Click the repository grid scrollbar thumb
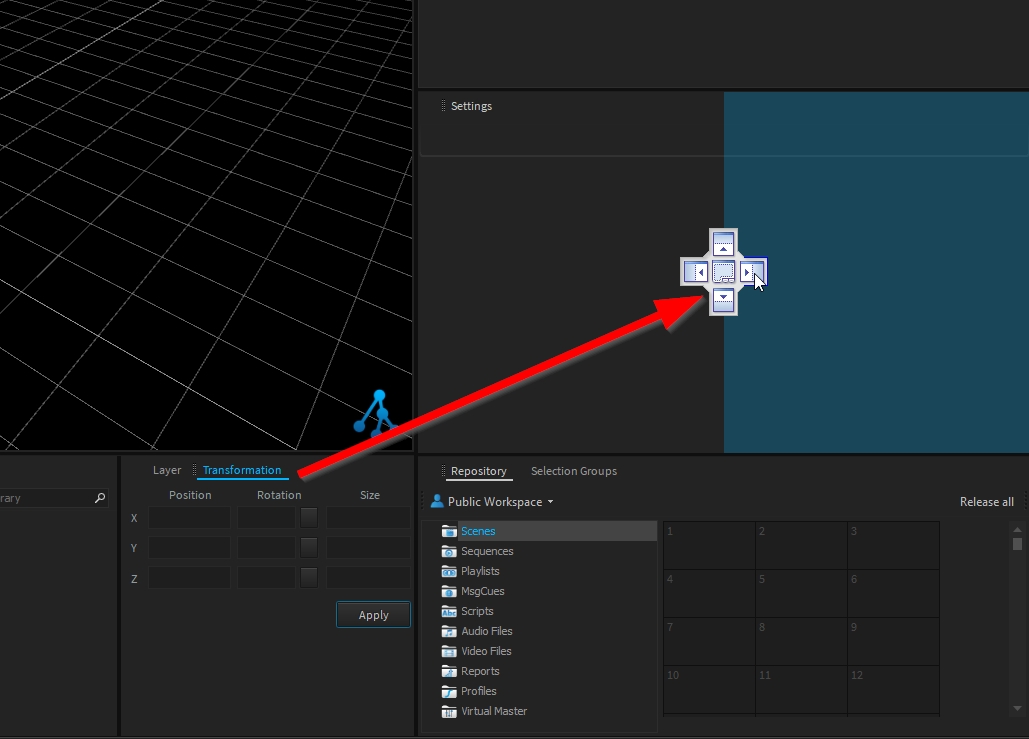This screenshot has width=1029, height=739. (x=1017, y=544)
